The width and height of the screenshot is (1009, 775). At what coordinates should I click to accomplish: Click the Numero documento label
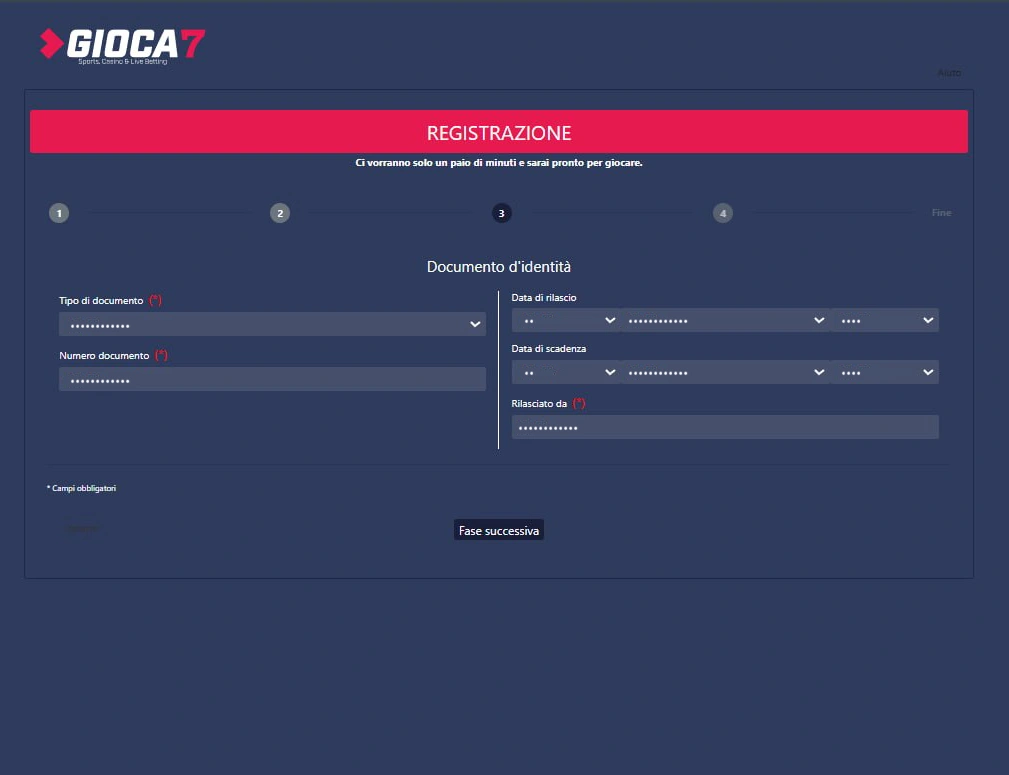coord(104,355)
